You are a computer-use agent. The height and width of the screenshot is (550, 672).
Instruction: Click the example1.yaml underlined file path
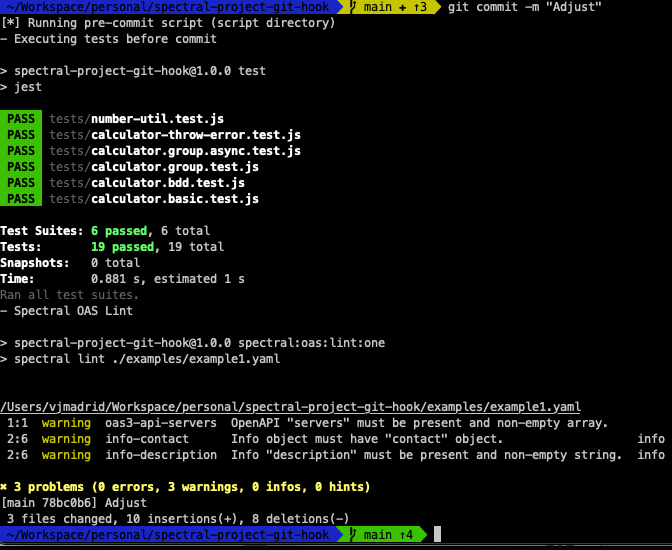pos(290,407)
